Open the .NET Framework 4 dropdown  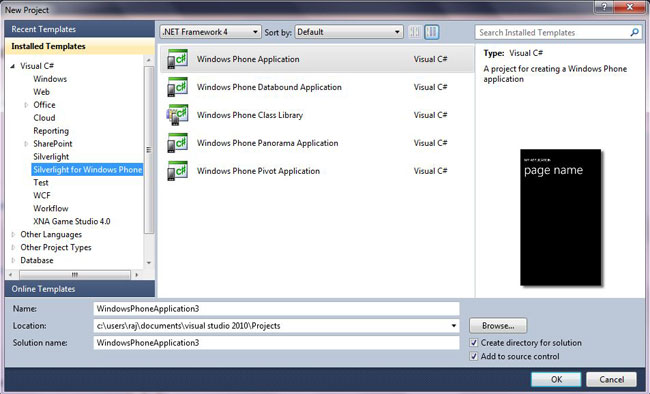point(210,32)
